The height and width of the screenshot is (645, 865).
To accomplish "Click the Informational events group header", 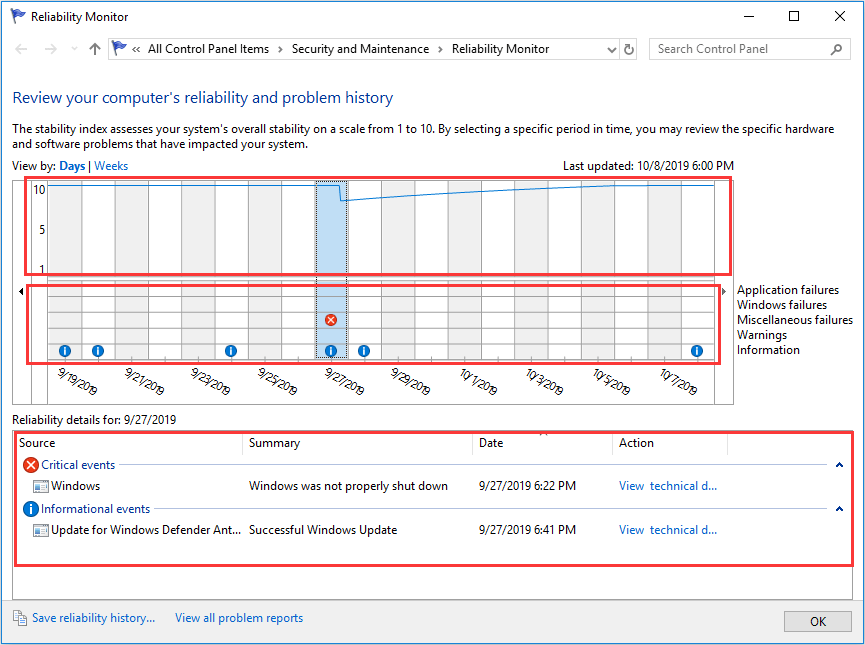I will [95, 509].
